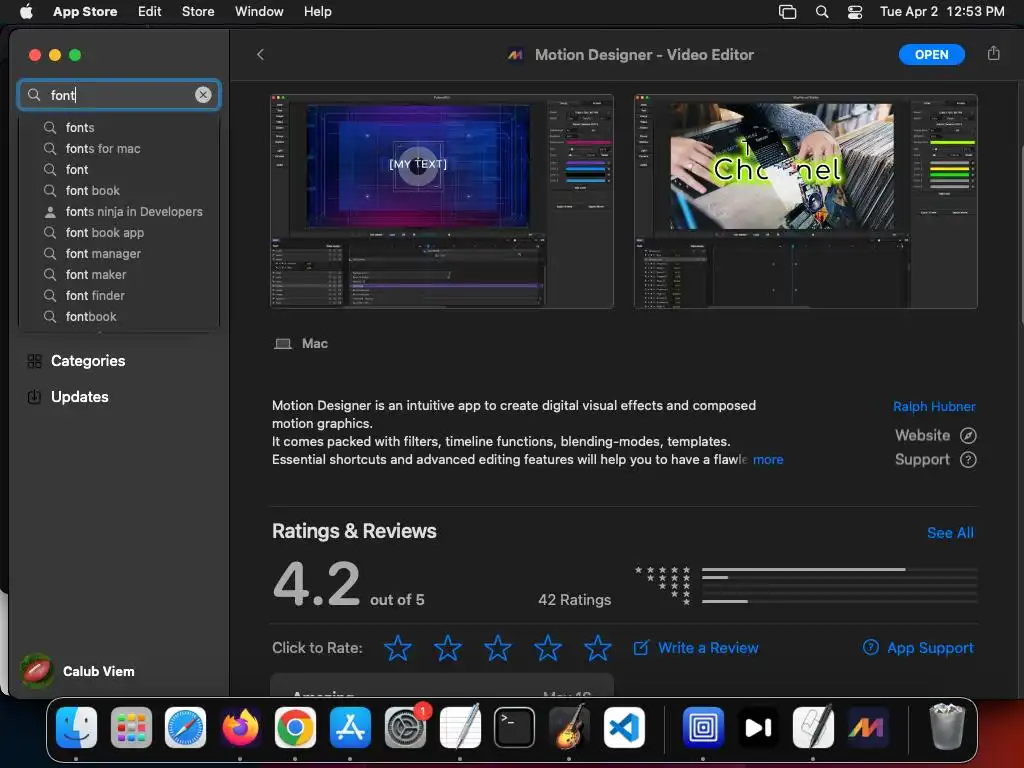Open the Ralph Hubner developer link

(x=934, y=406)
